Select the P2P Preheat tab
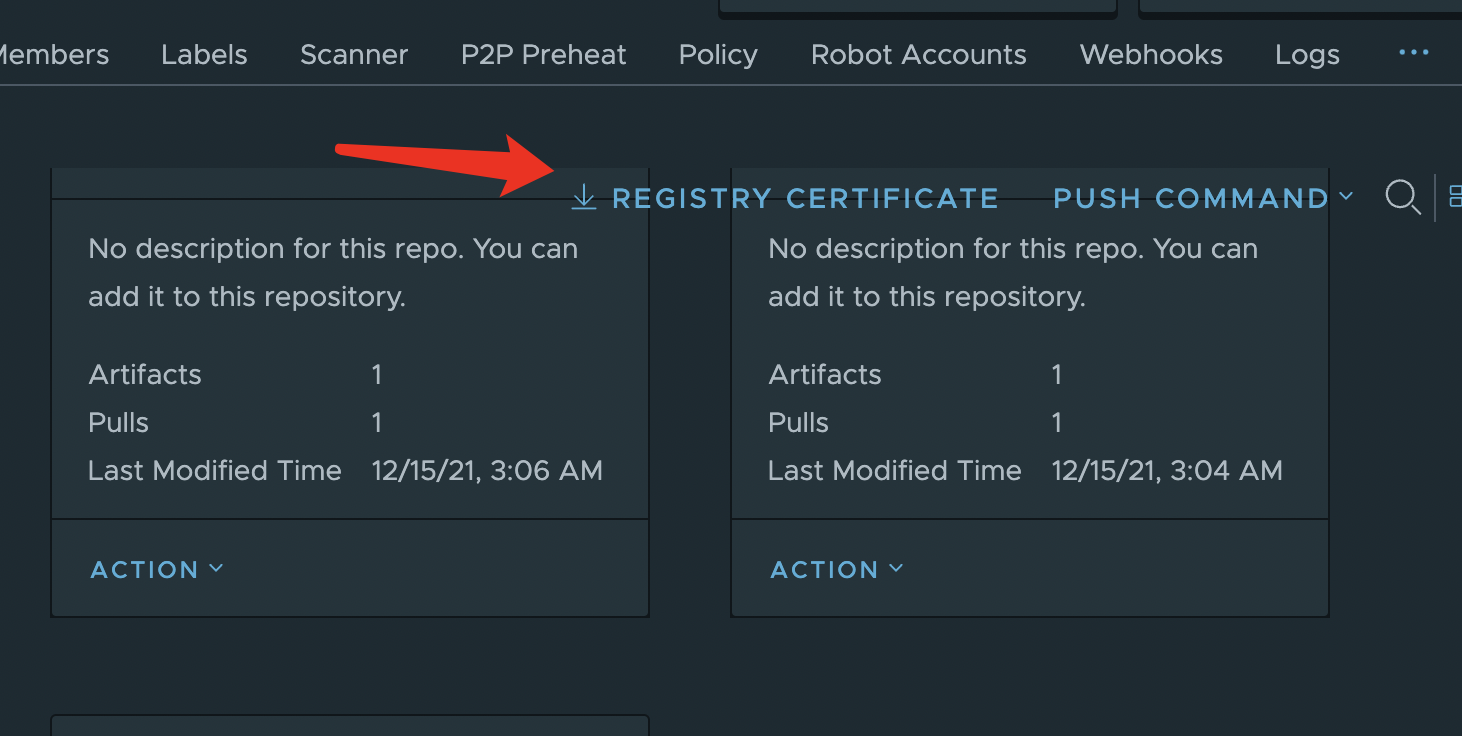 click(x=543, y=54)
